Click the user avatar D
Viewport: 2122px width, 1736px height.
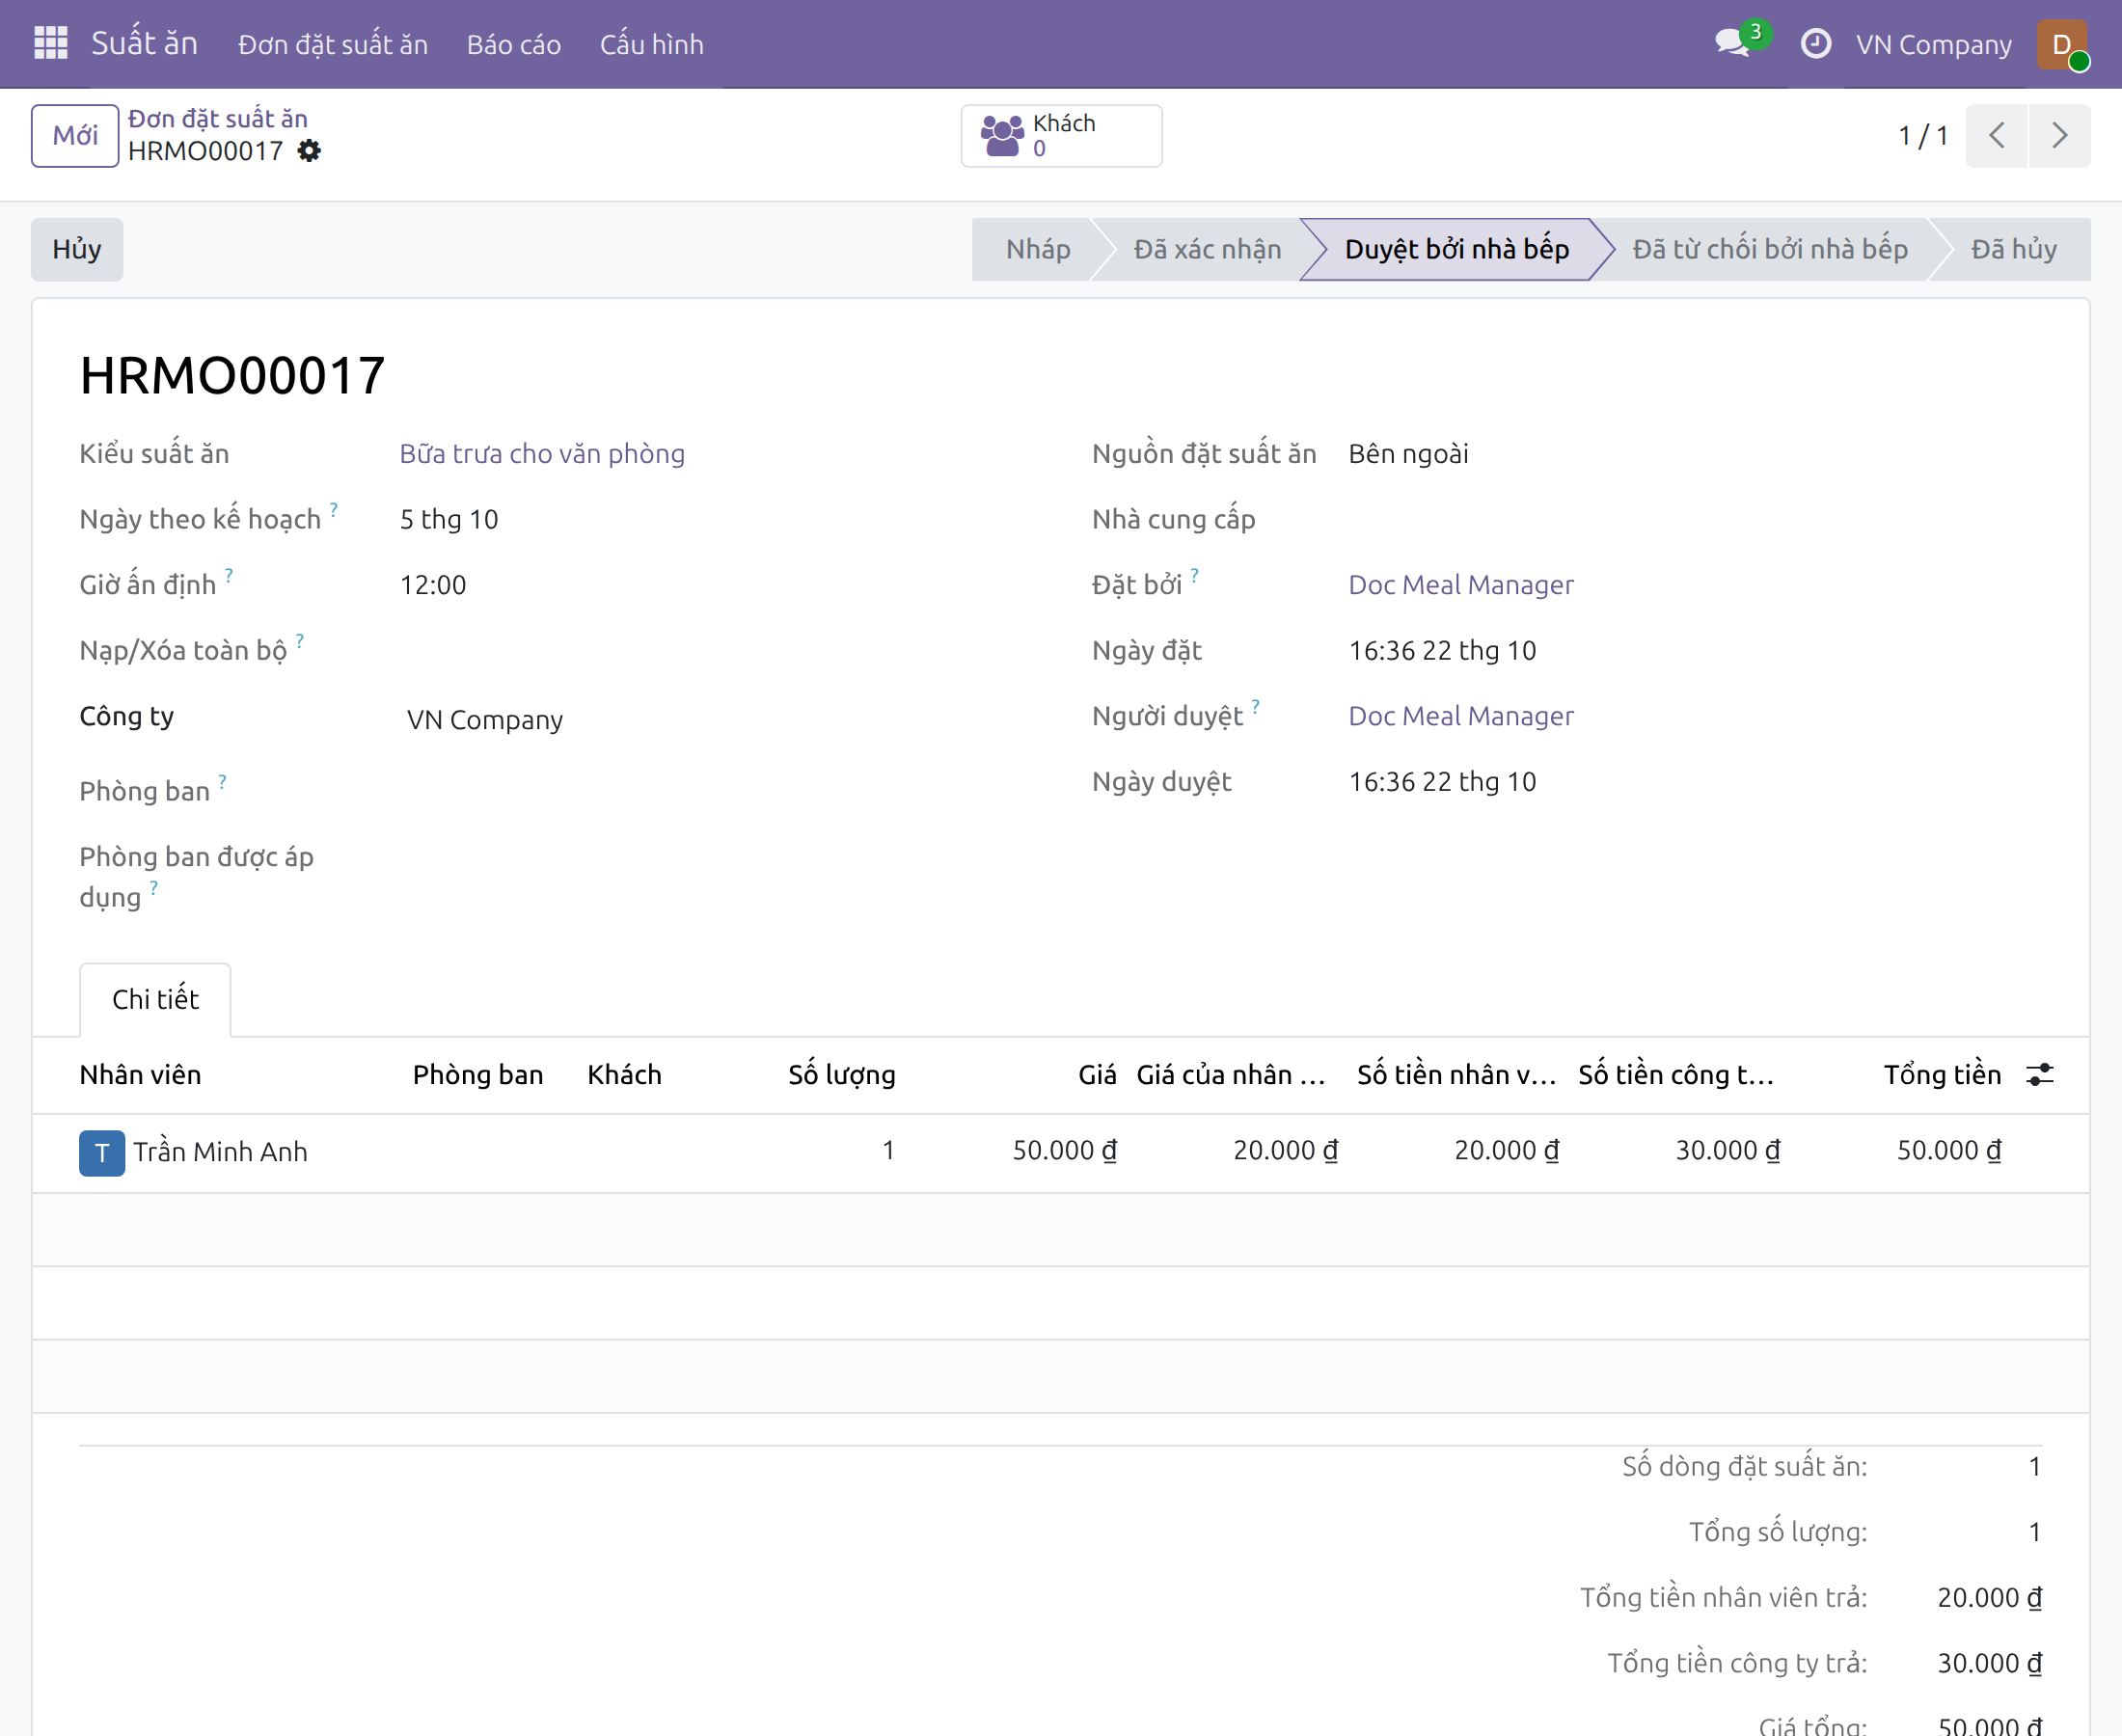point(2062,44)
